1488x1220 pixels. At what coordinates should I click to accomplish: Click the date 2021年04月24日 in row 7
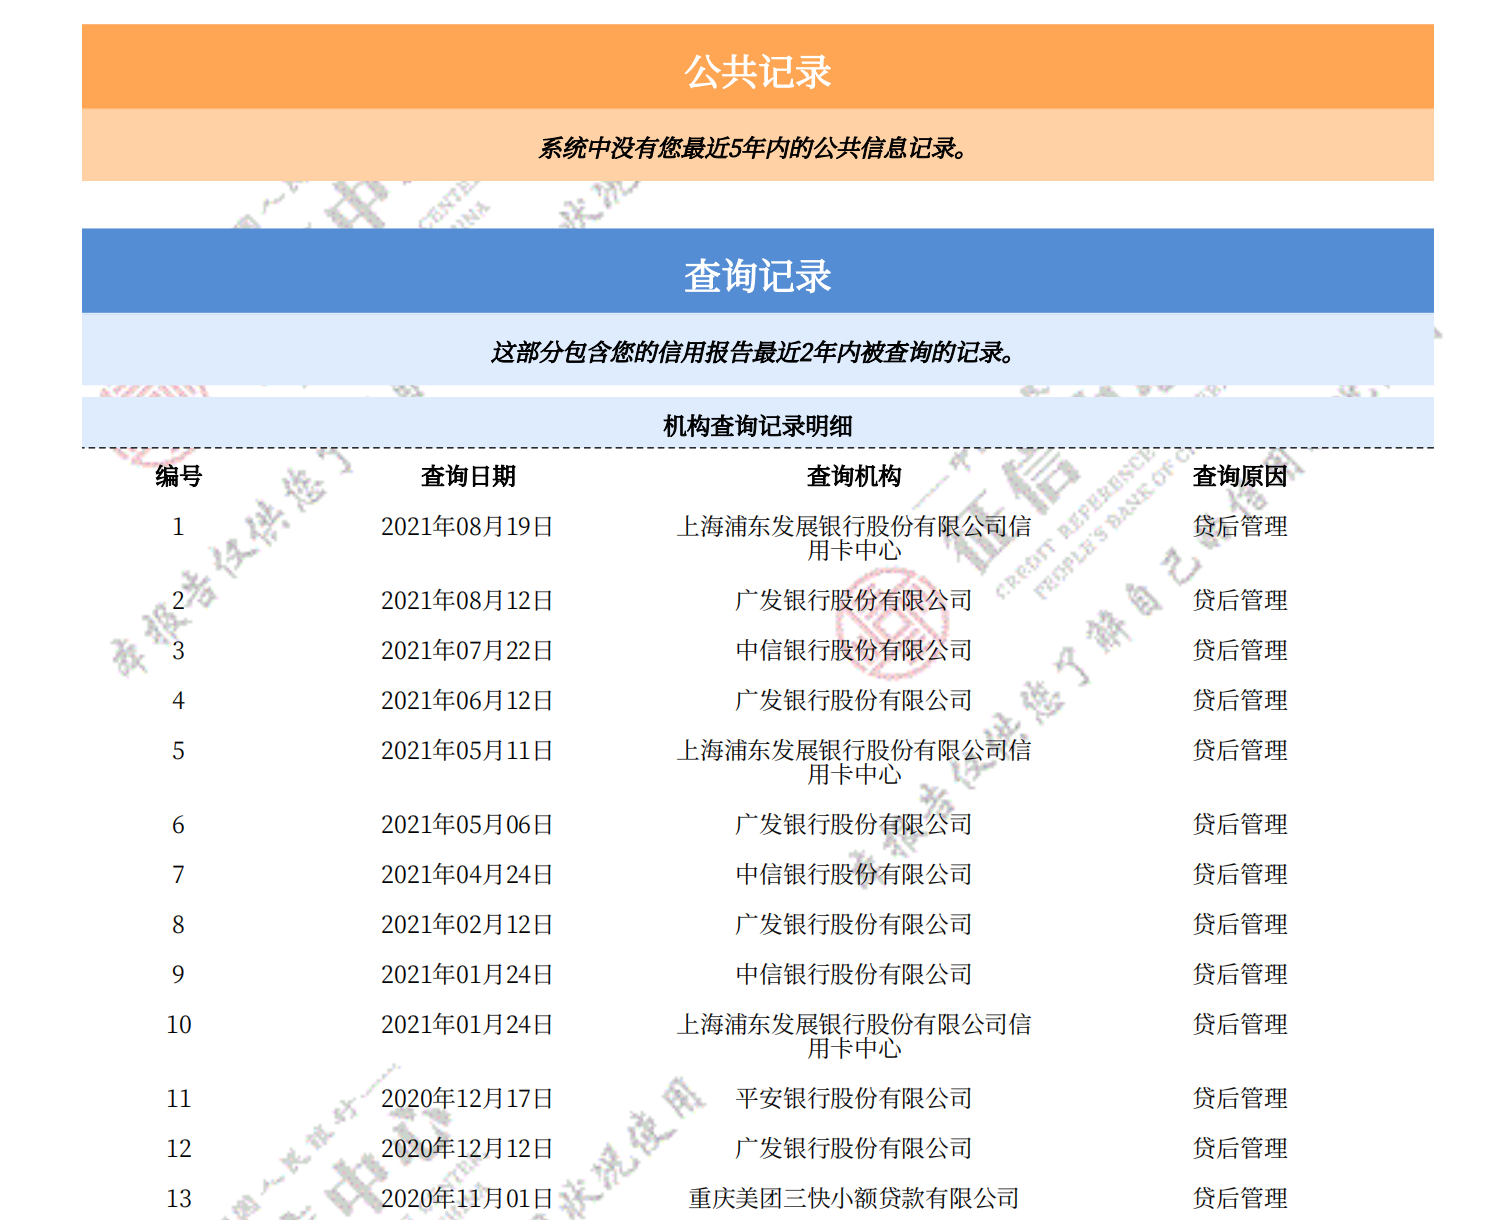click(x=467, y=875)
